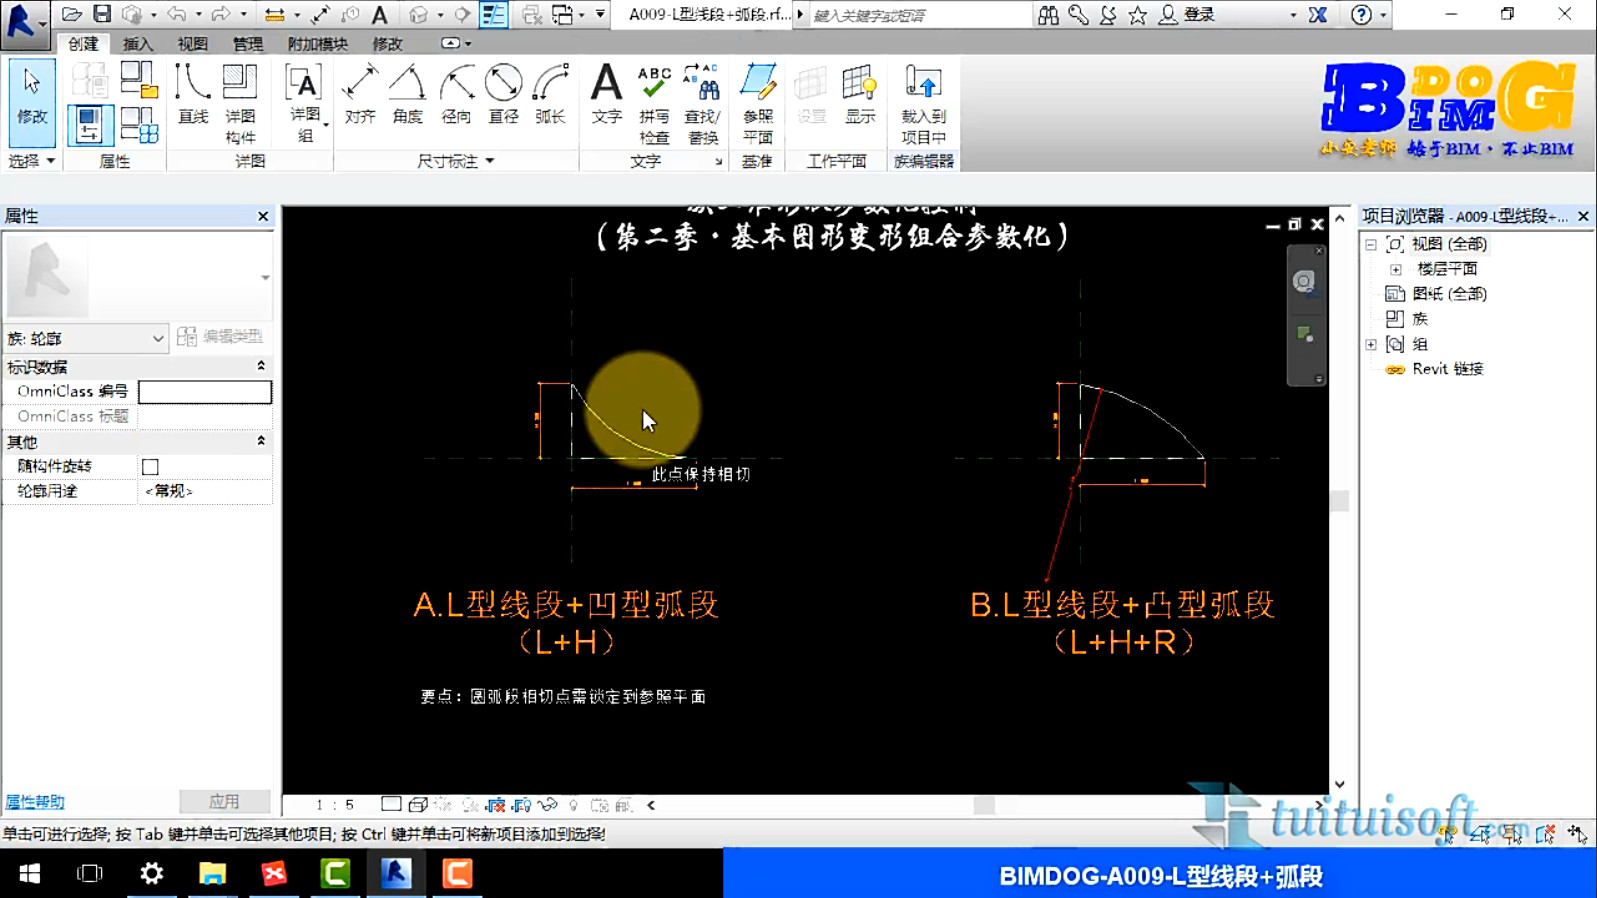This screenshot has width=1597, height=898.
Task: Switch to the 创建 ribbon tab
Action: [x=83, y=44]
